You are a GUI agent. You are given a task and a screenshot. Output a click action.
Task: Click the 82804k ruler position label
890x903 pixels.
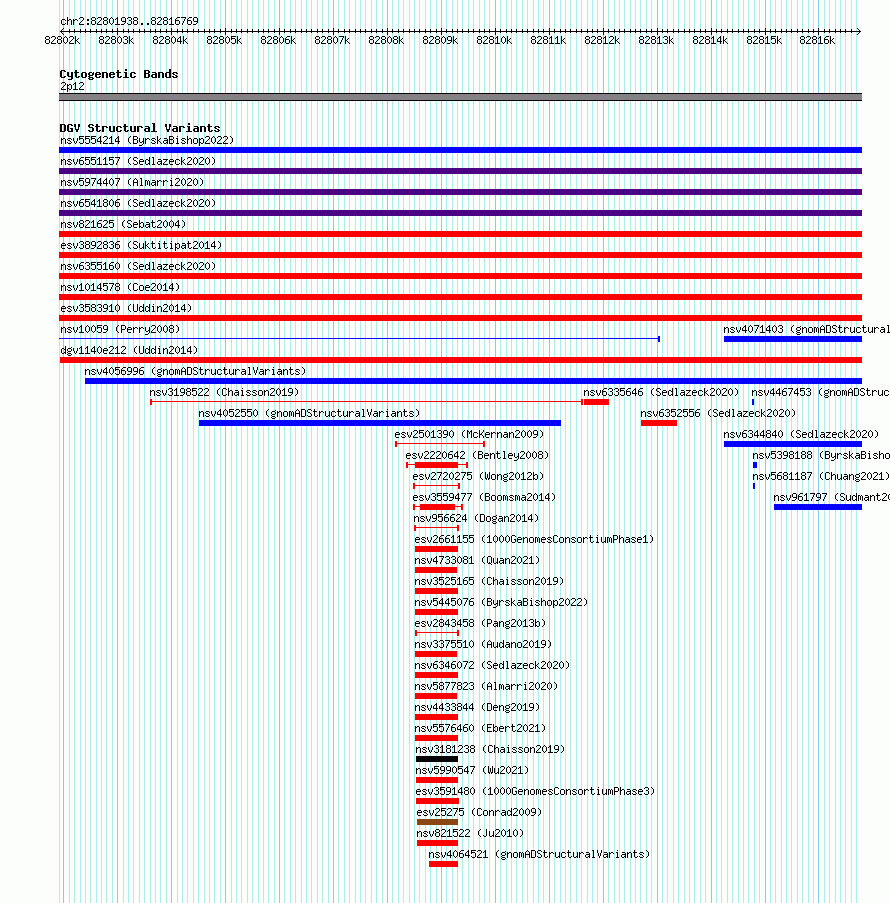pos(170,40)
